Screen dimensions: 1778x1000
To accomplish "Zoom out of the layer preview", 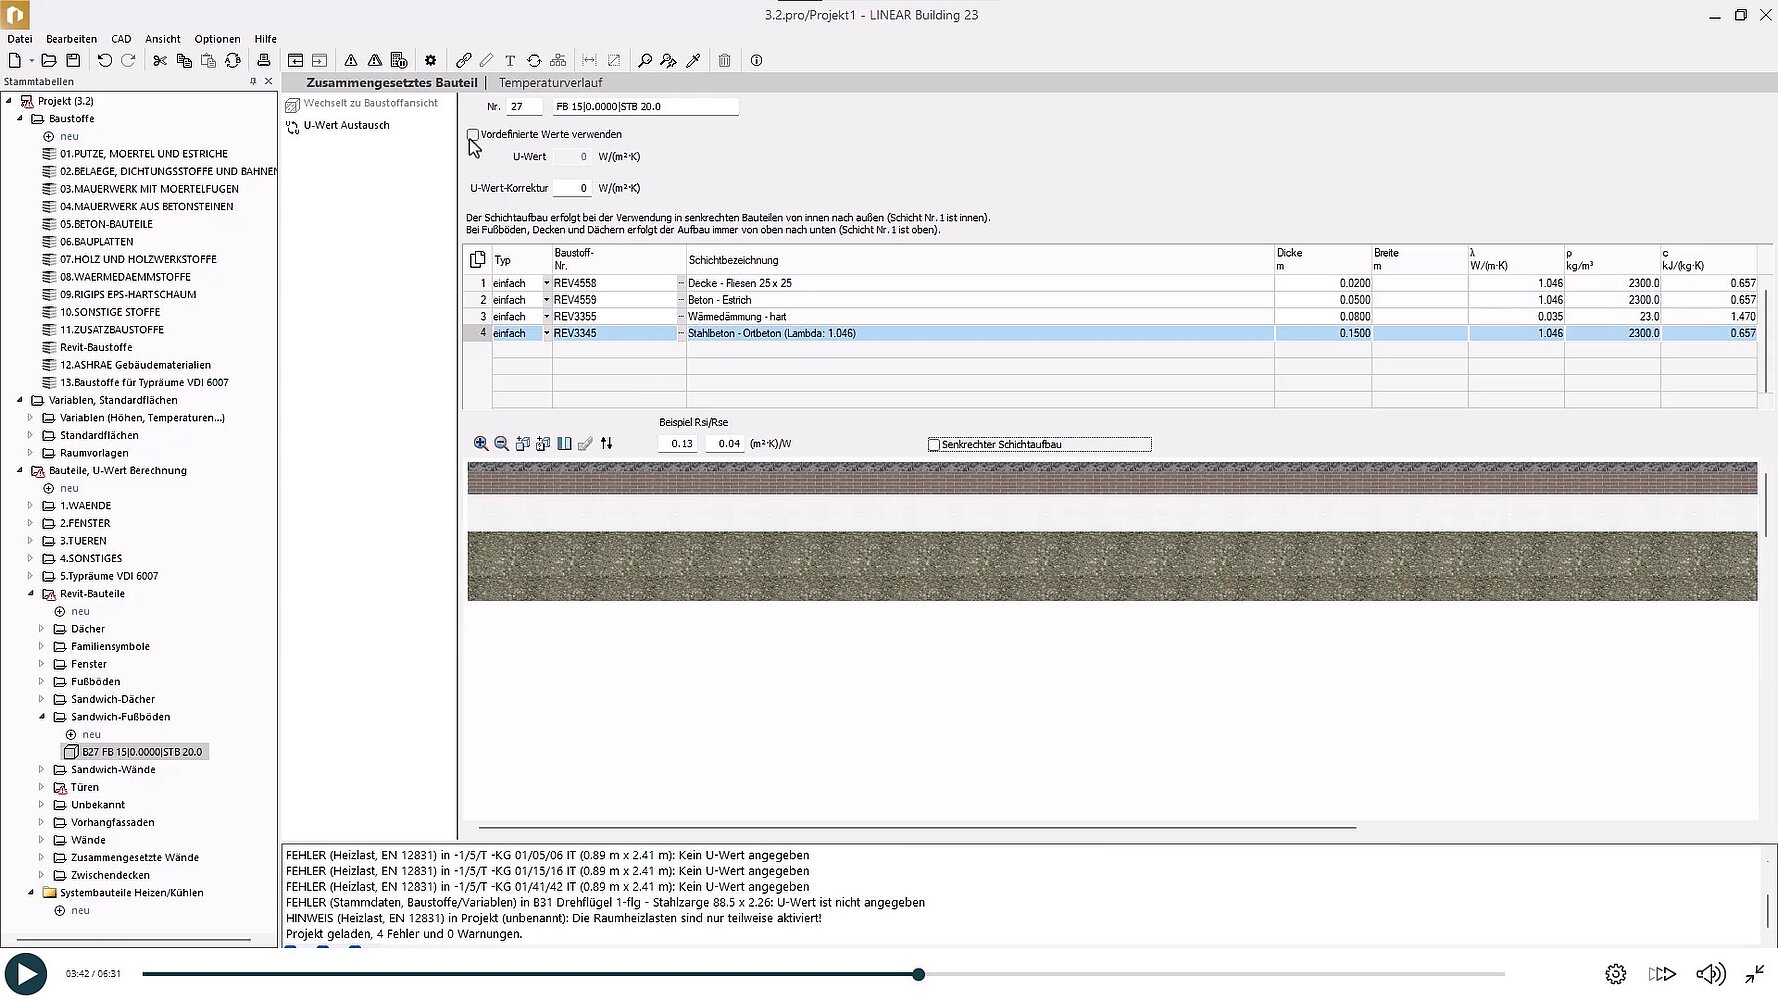I will [x=502, y=444].
